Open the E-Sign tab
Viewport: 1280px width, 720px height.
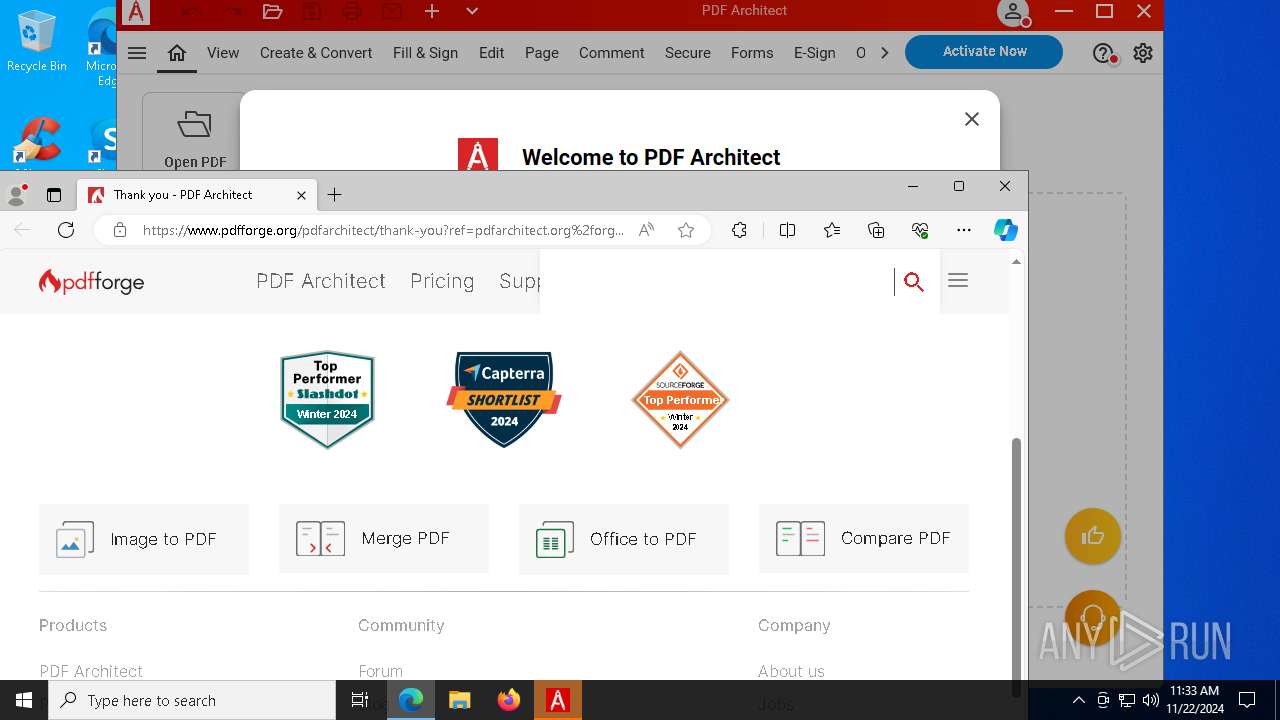click(x=814, y=53)
